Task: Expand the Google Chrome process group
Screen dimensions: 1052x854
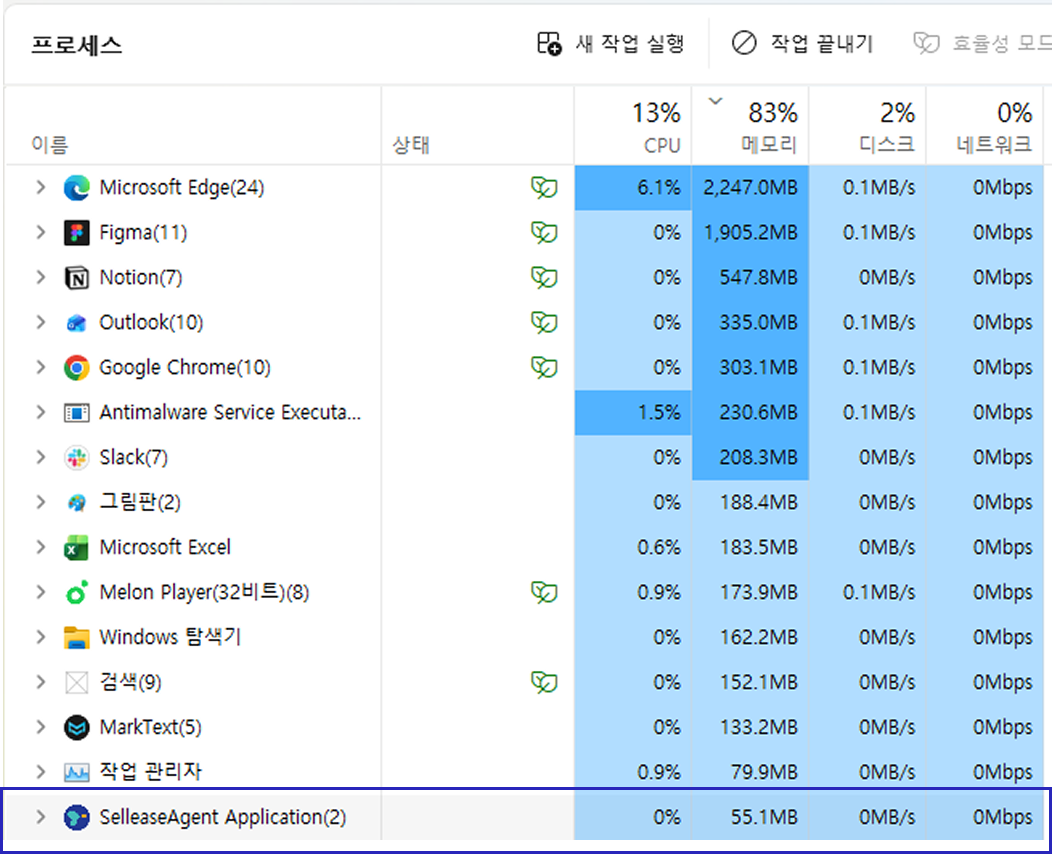Action: (40, 367)
